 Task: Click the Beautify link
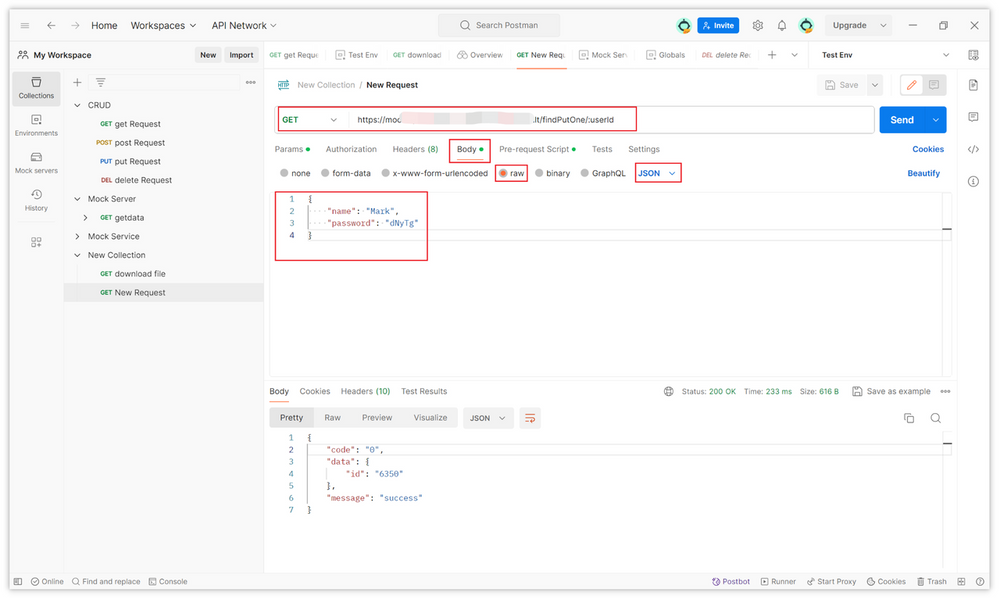click(x=923, y=173)
